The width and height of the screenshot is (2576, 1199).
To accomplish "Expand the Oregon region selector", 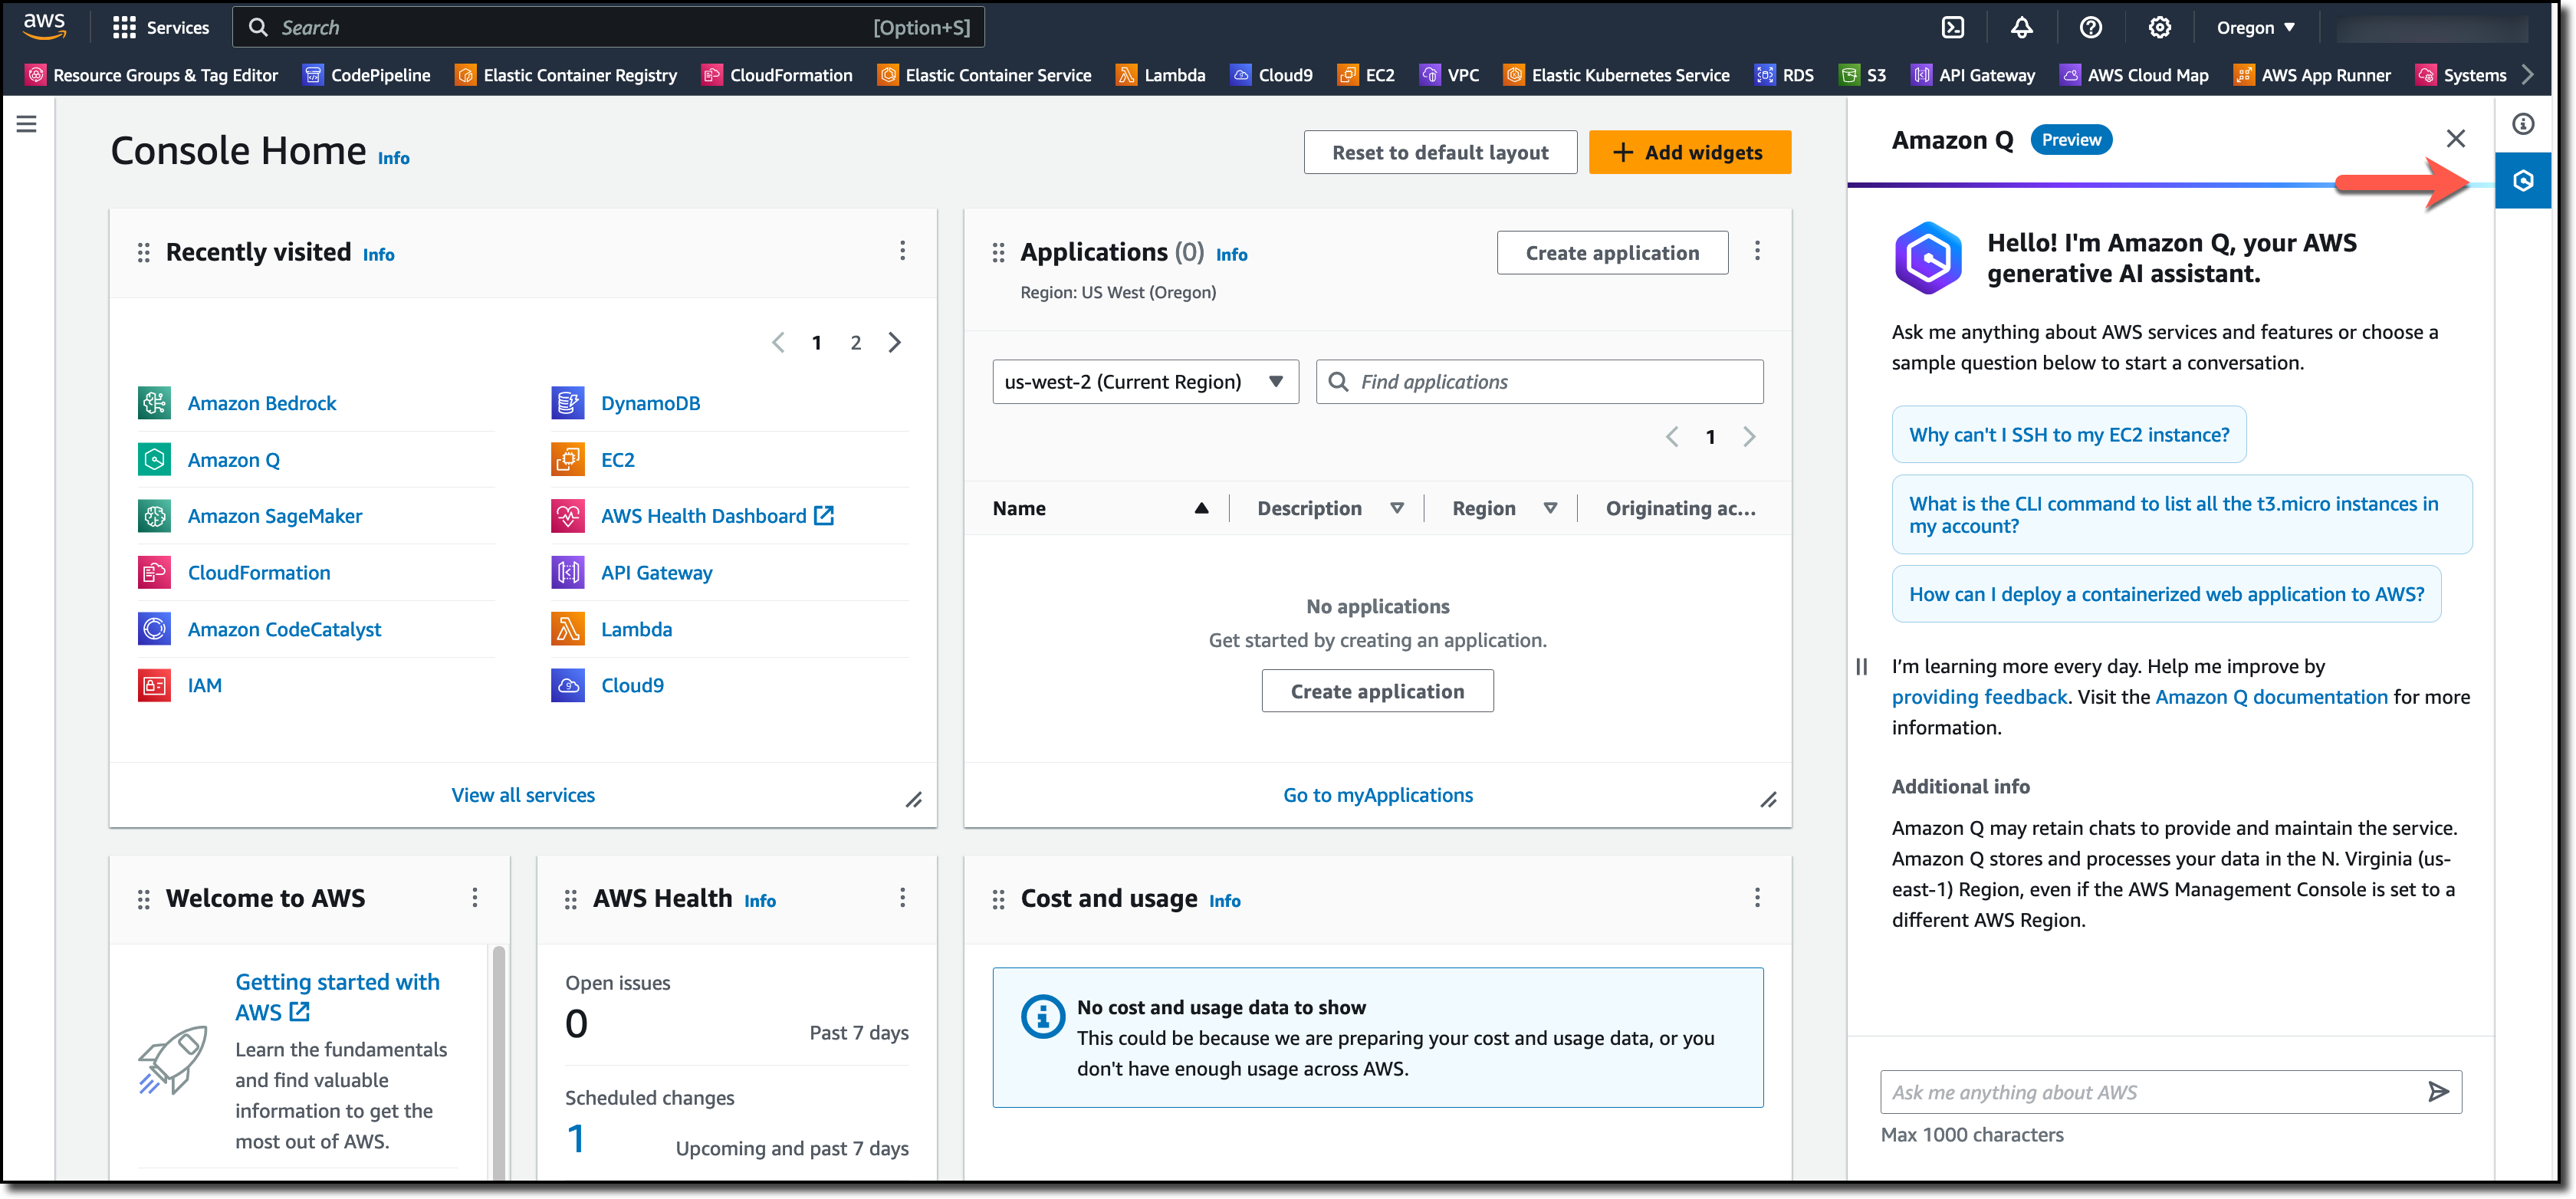I will pos(2255,27).
